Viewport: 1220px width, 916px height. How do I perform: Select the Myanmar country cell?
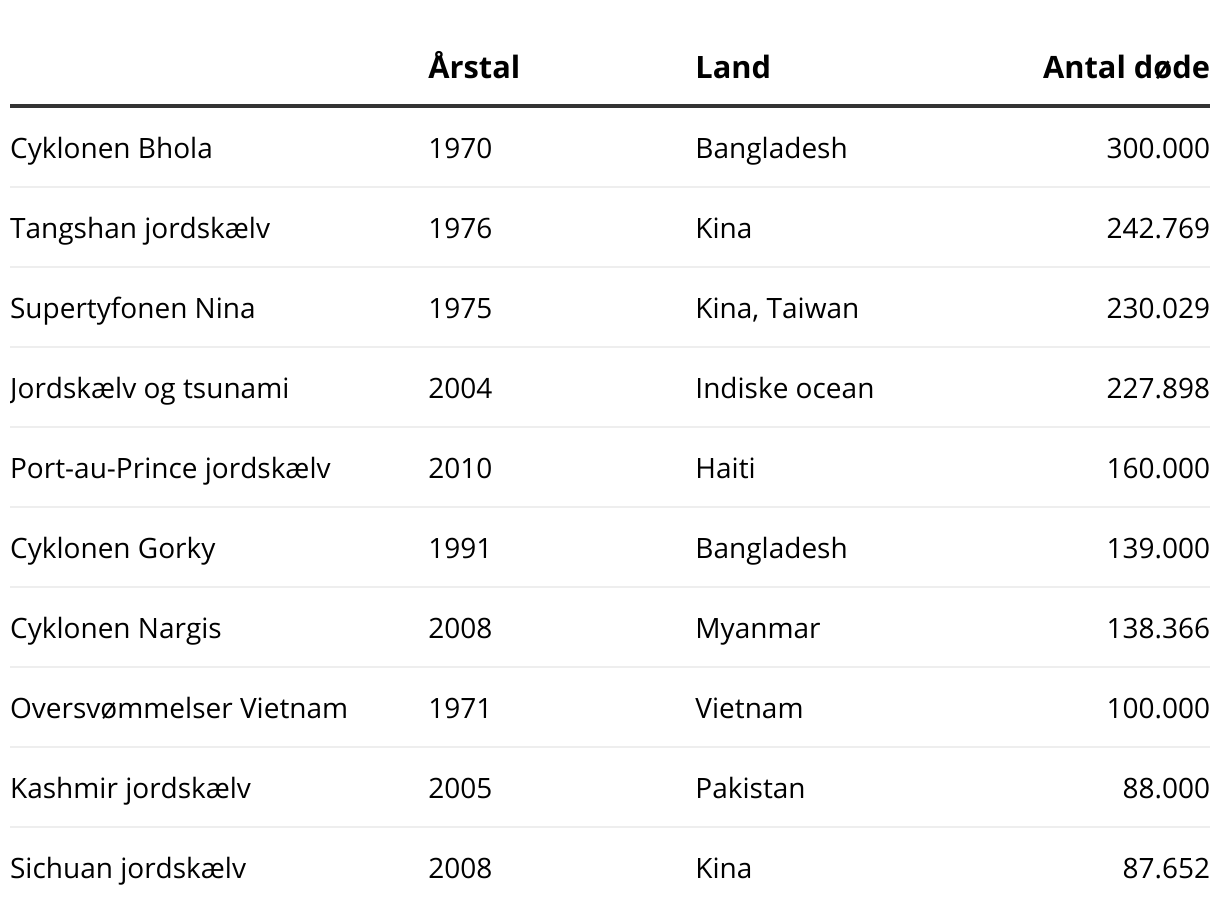[x=757, y=628]
